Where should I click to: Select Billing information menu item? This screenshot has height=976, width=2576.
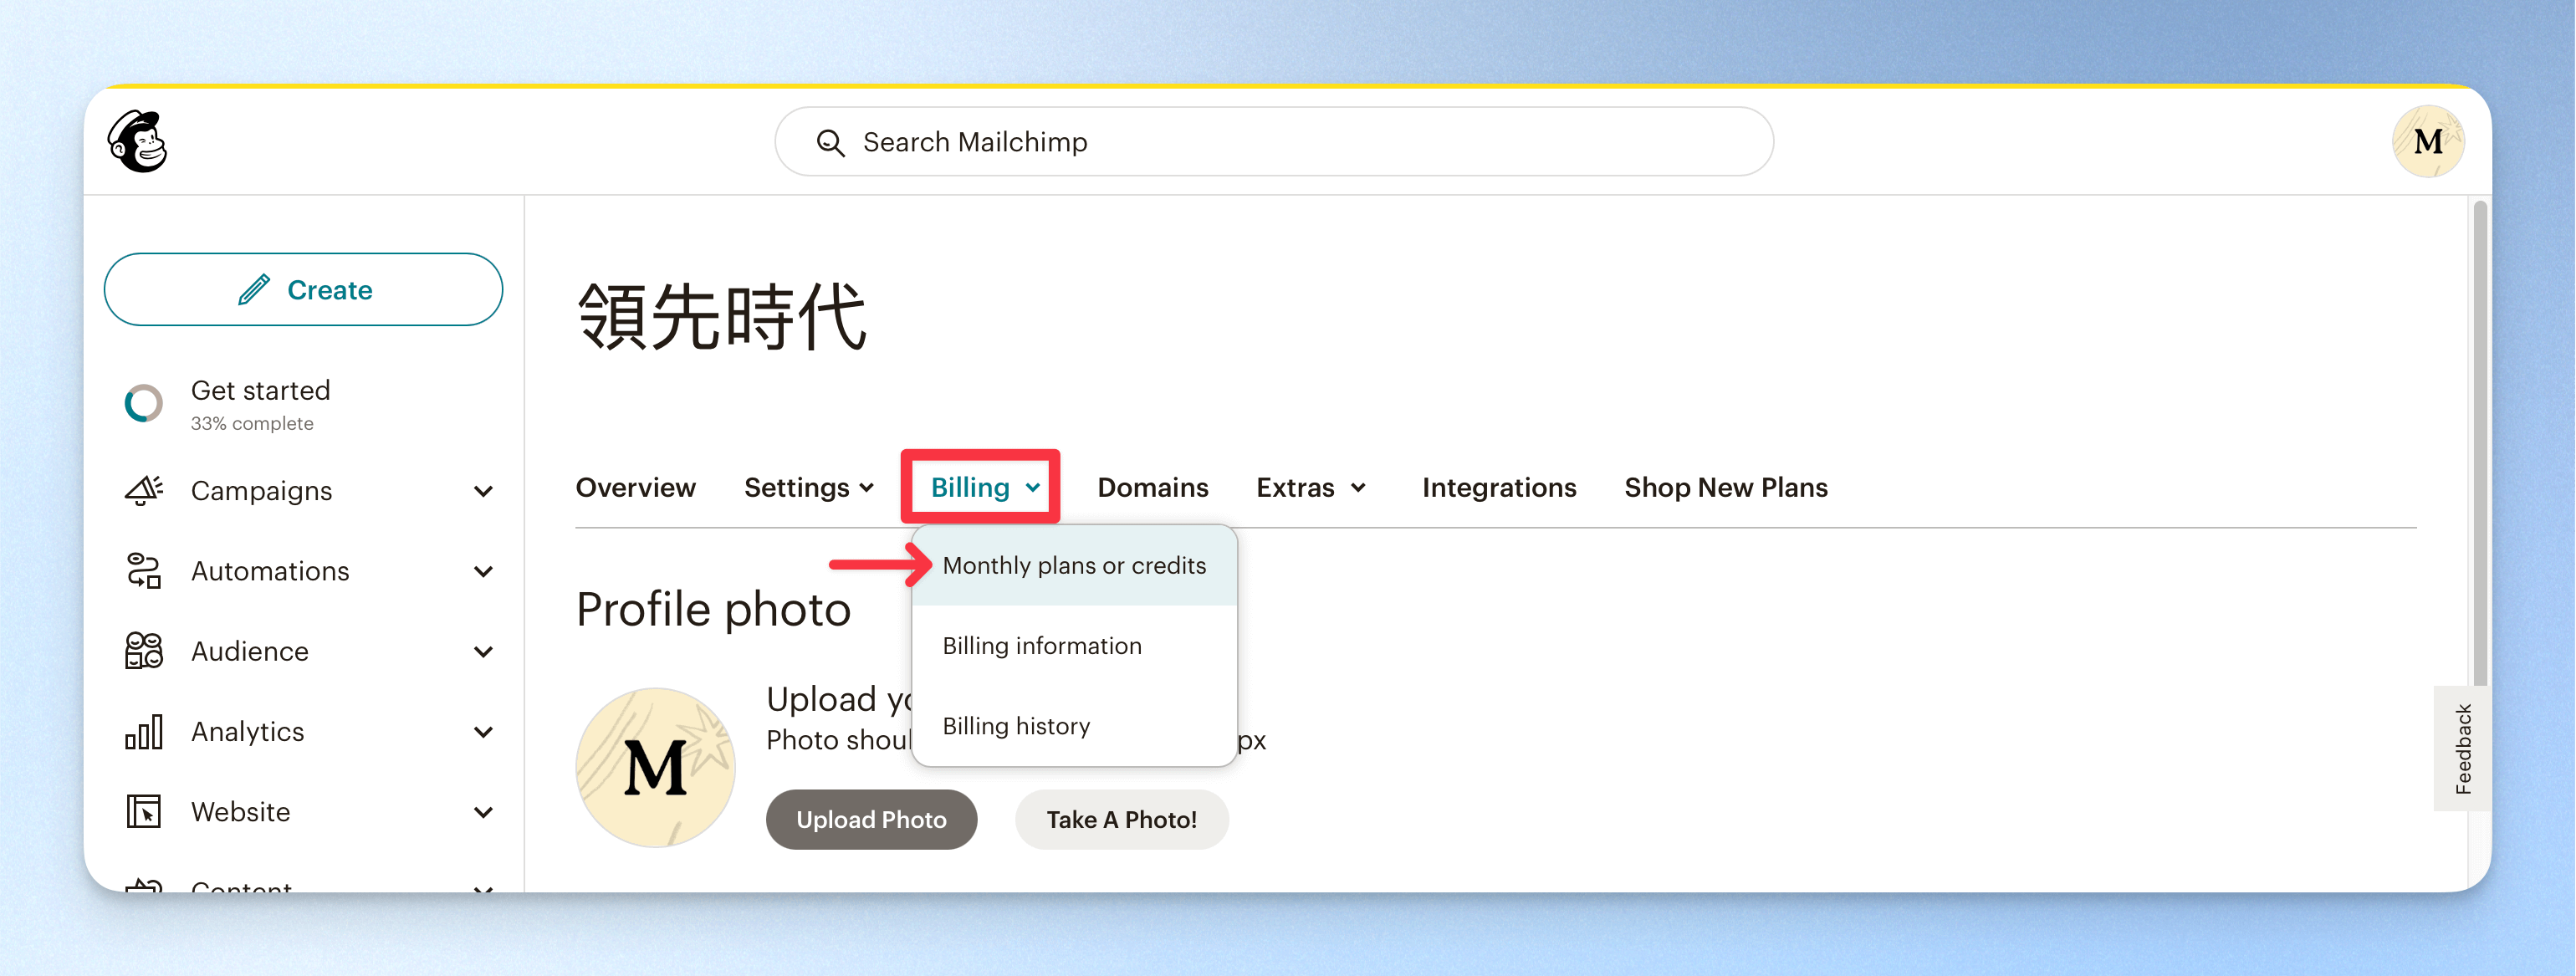[1074, 645]
